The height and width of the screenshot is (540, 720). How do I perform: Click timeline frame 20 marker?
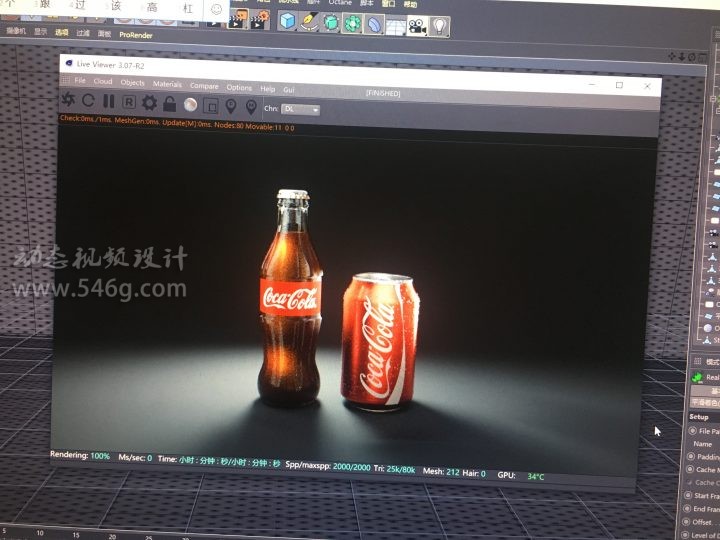(x=112, y=536)
